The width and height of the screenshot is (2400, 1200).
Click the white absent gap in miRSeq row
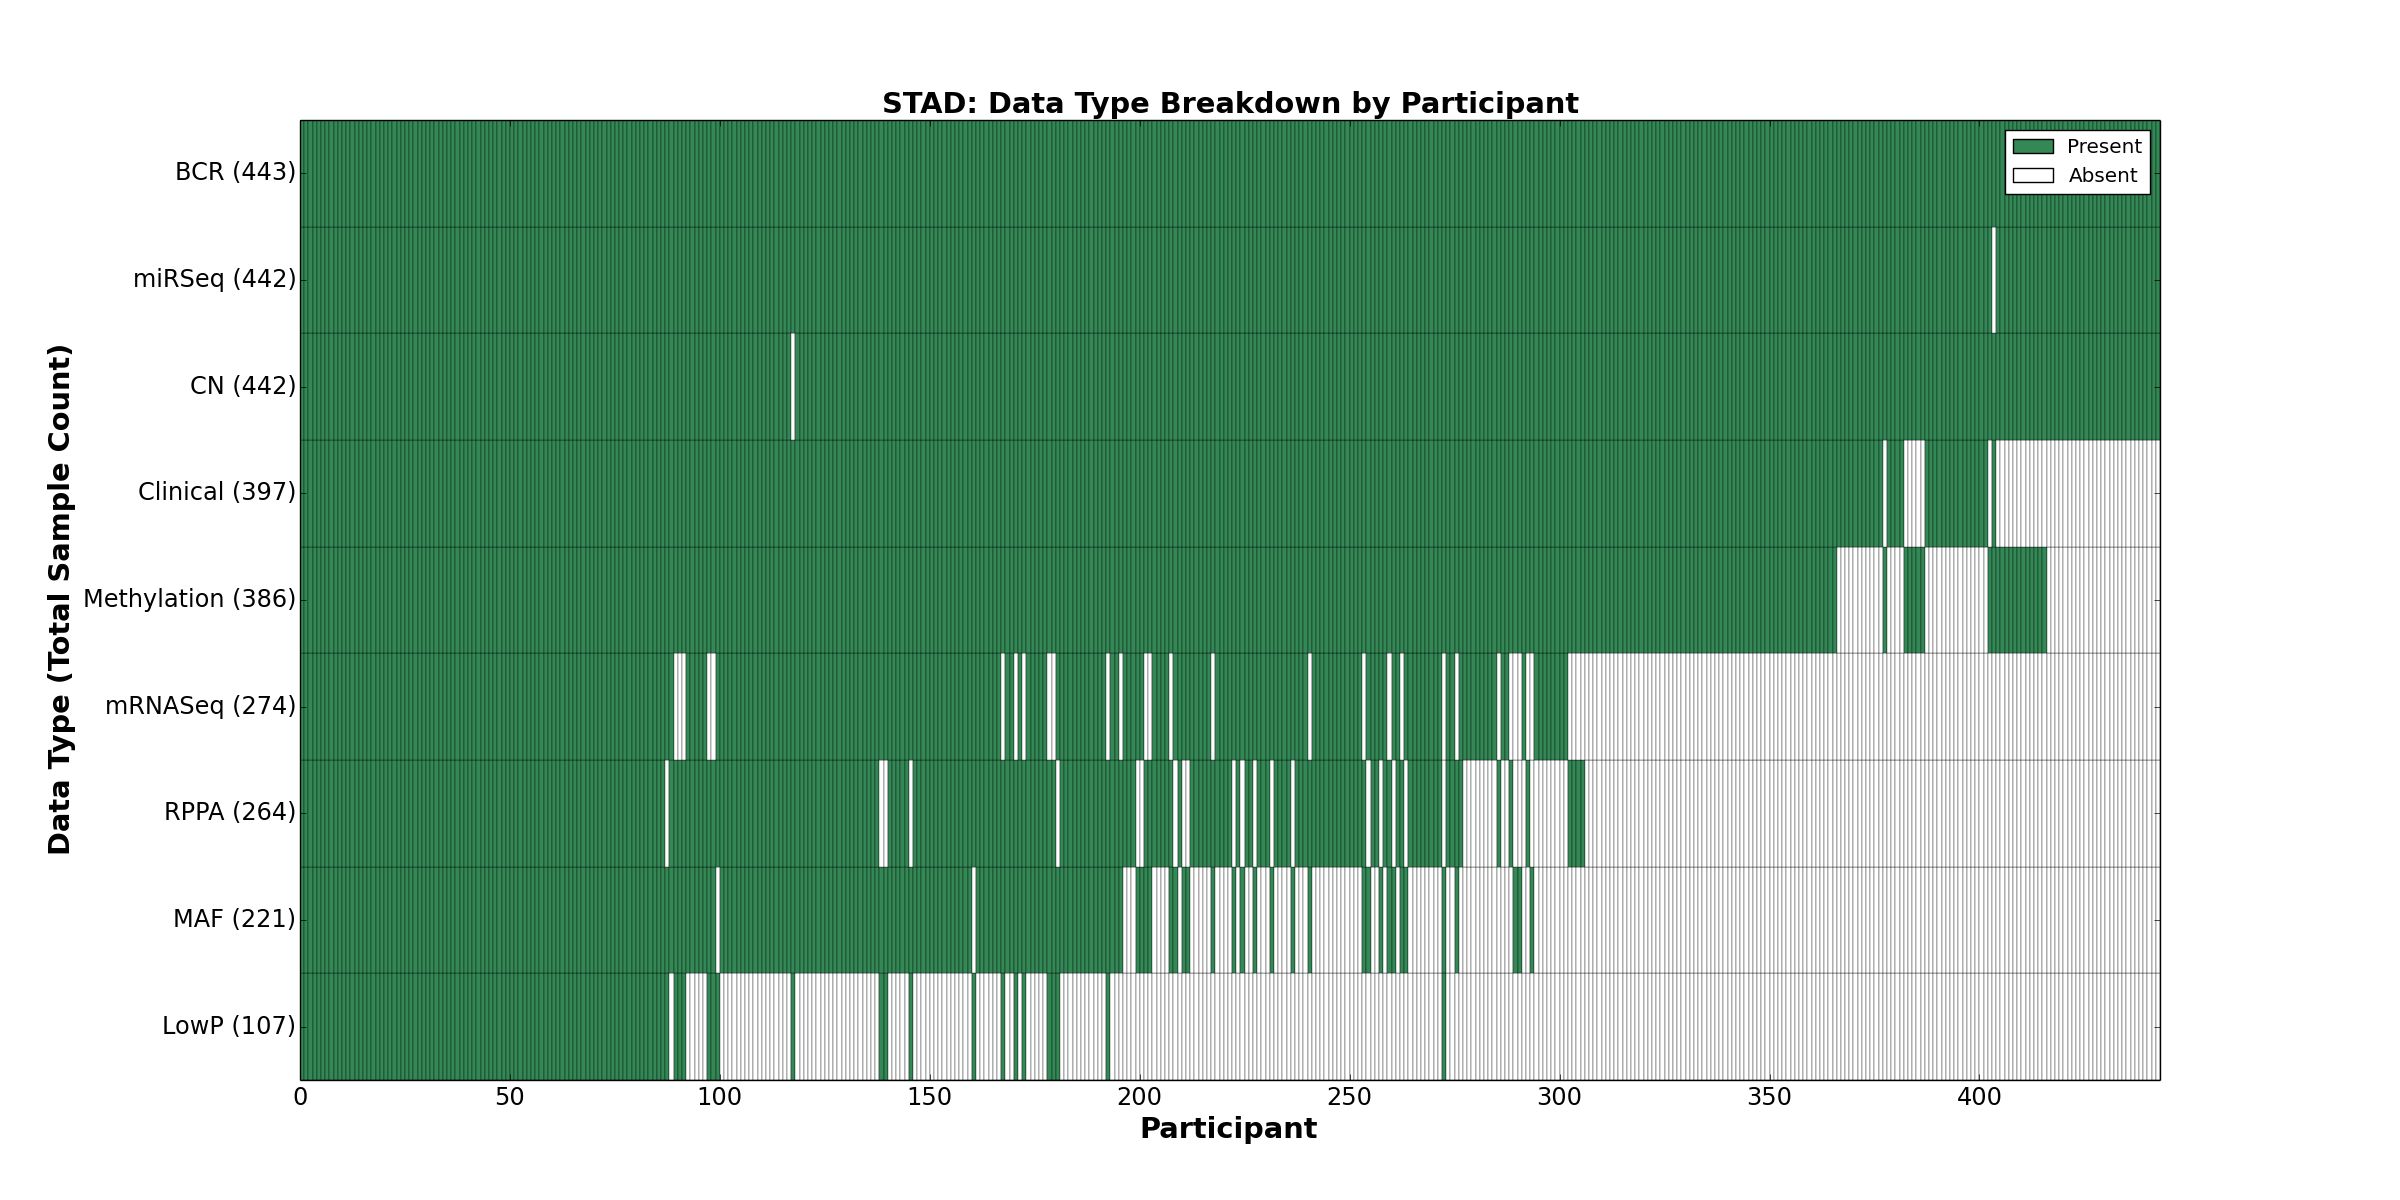tap(1993, 280)
